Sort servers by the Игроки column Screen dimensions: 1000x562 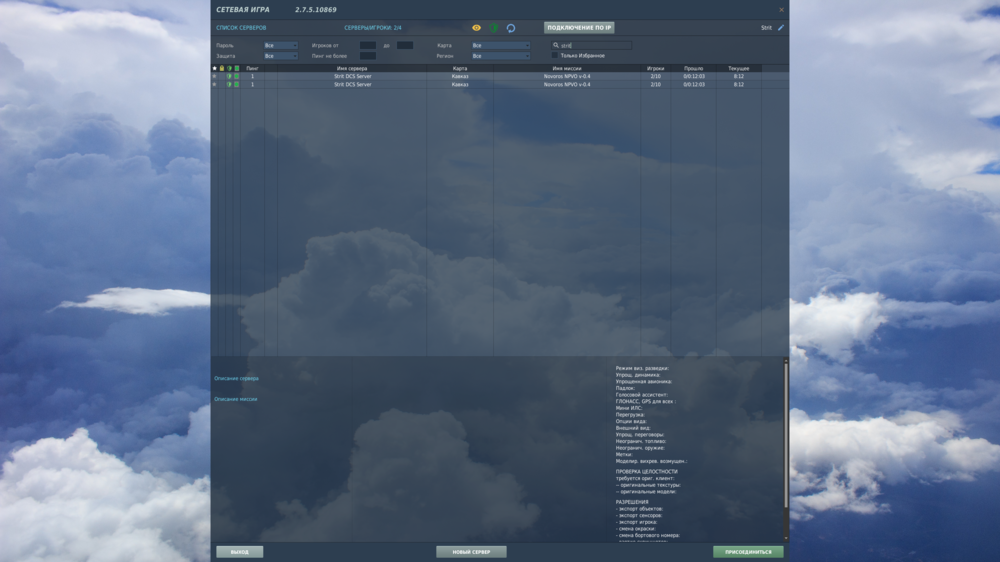tap(656, 68)
